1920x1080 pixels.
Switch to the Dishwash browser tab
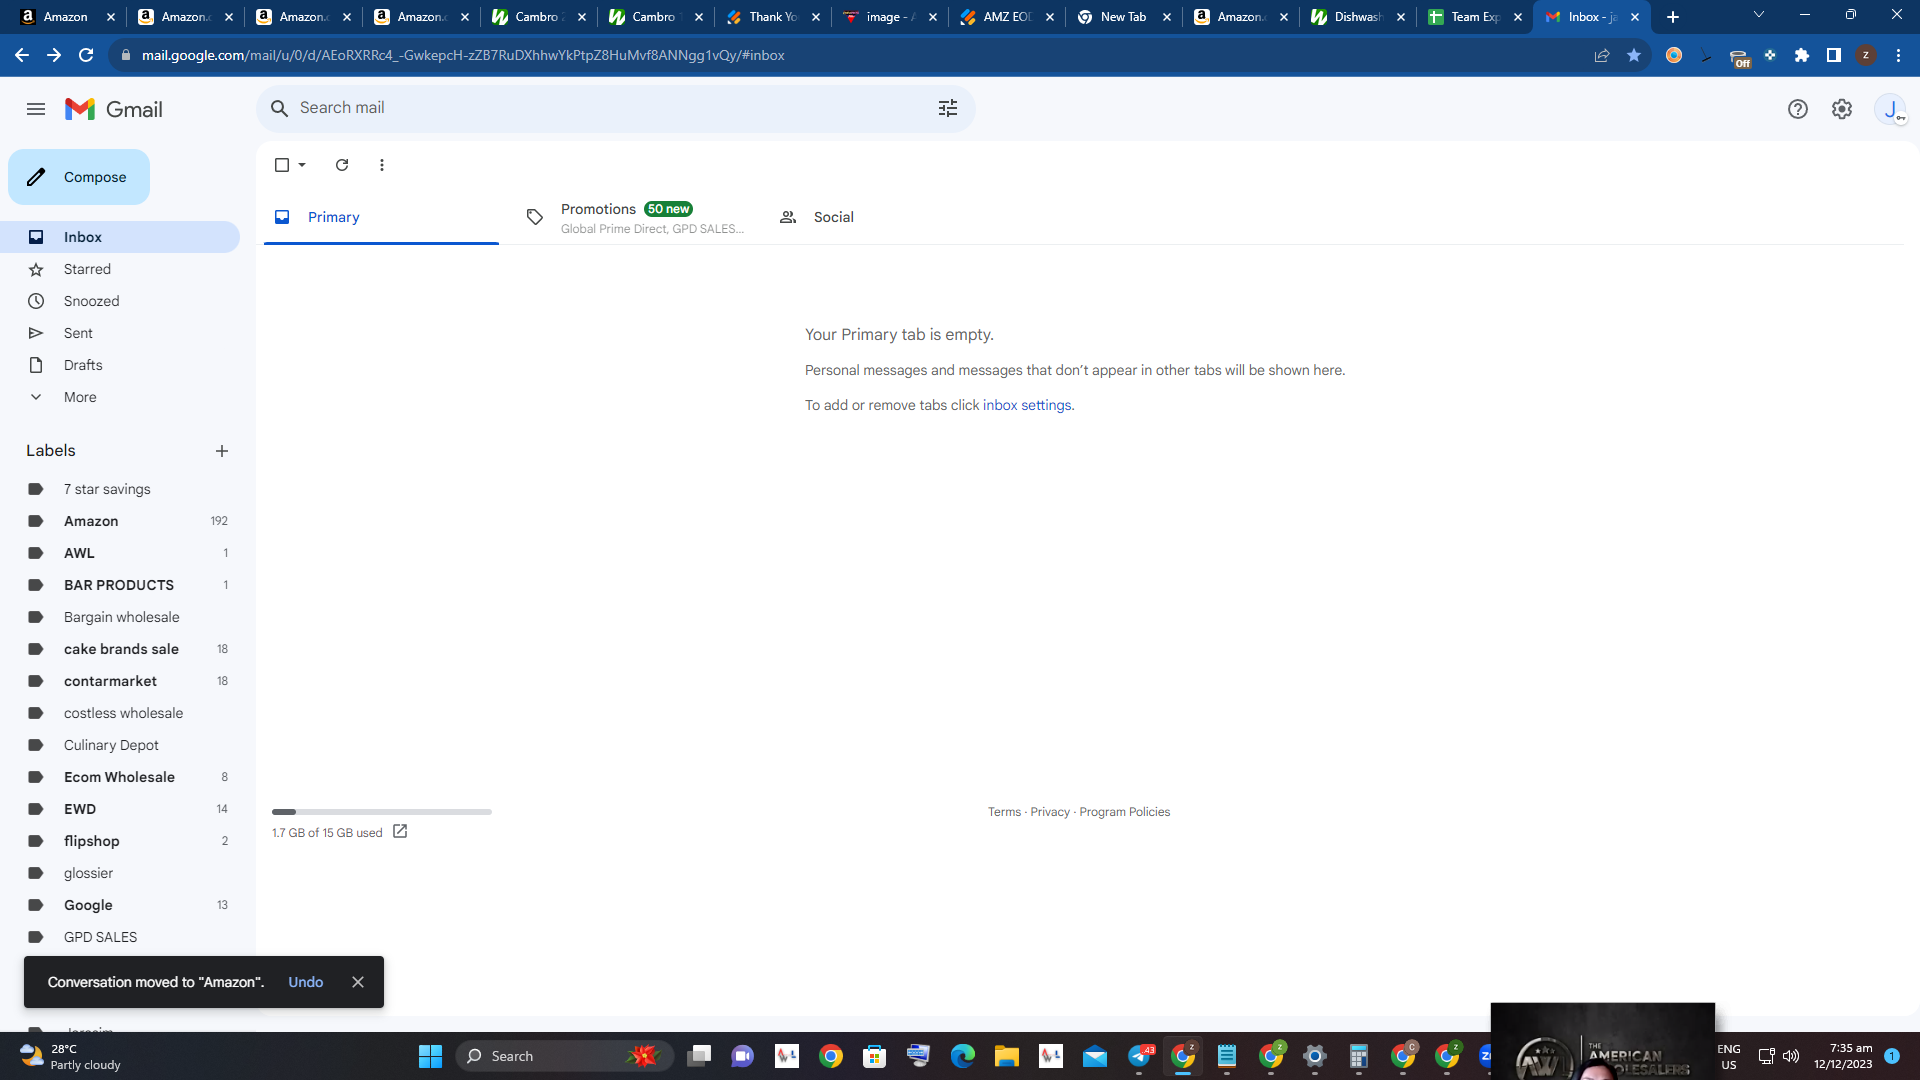coord(1357,17)
